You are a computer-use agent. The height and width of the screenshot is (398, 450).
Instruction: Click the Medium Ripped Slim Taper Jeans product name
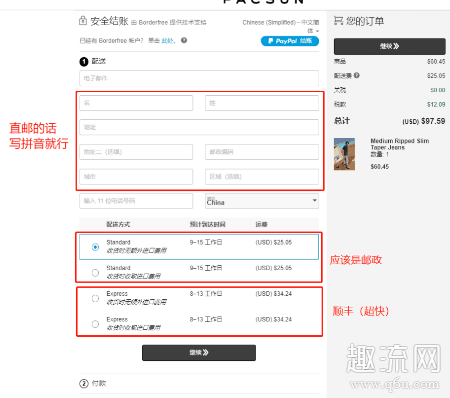400,144
